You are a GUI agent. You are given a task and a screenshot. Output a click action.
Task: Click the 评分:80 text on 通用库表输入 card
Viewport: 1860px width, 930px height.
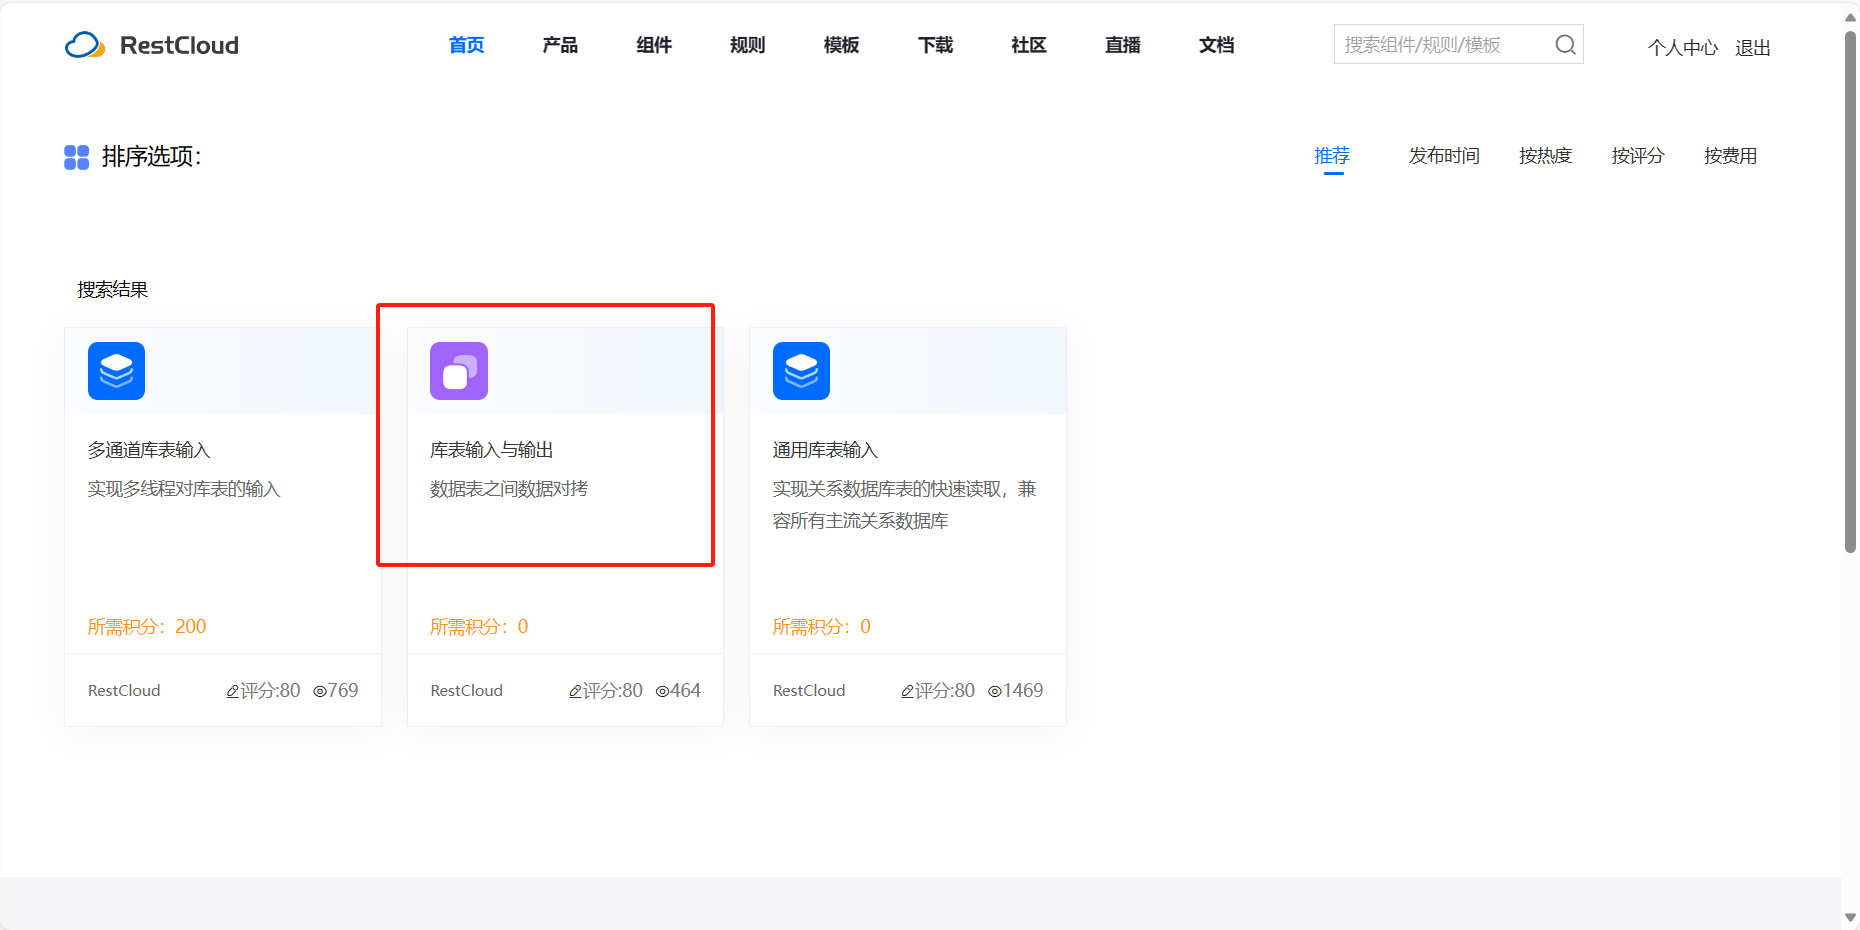[x=945, y=691]
